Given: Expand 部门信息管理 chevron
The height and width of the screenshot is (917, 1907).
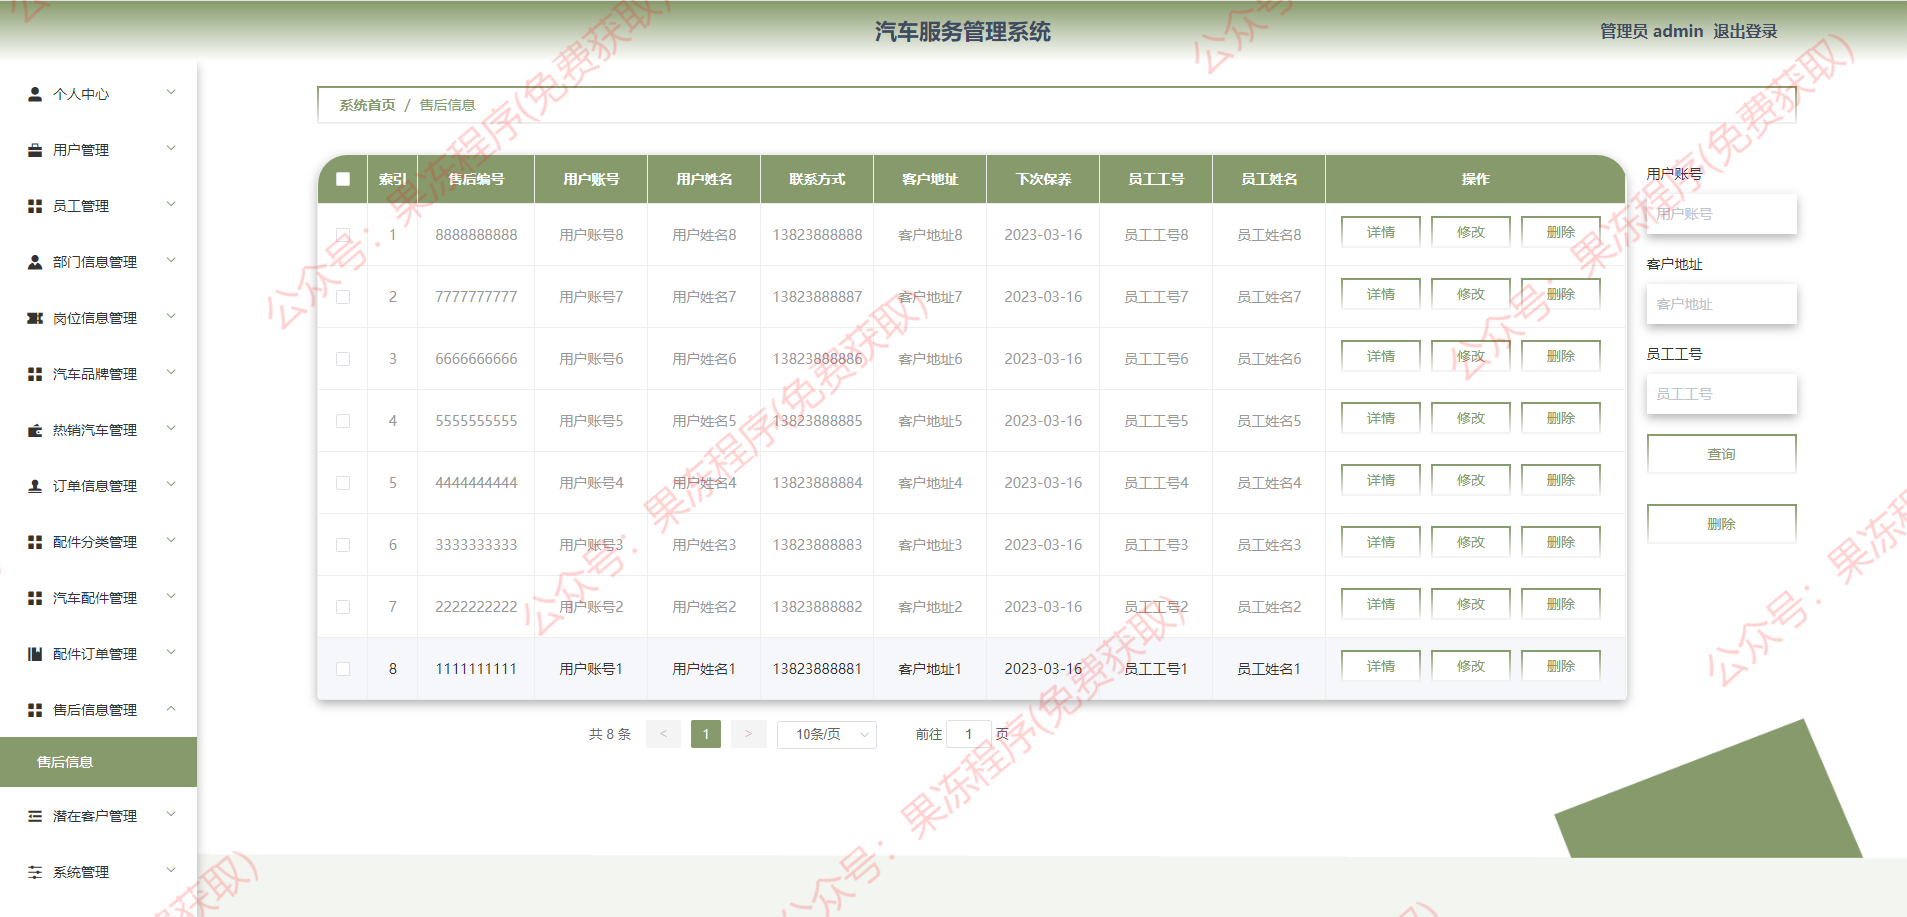Looking at the screenshot, I should [x=171, y=261].
